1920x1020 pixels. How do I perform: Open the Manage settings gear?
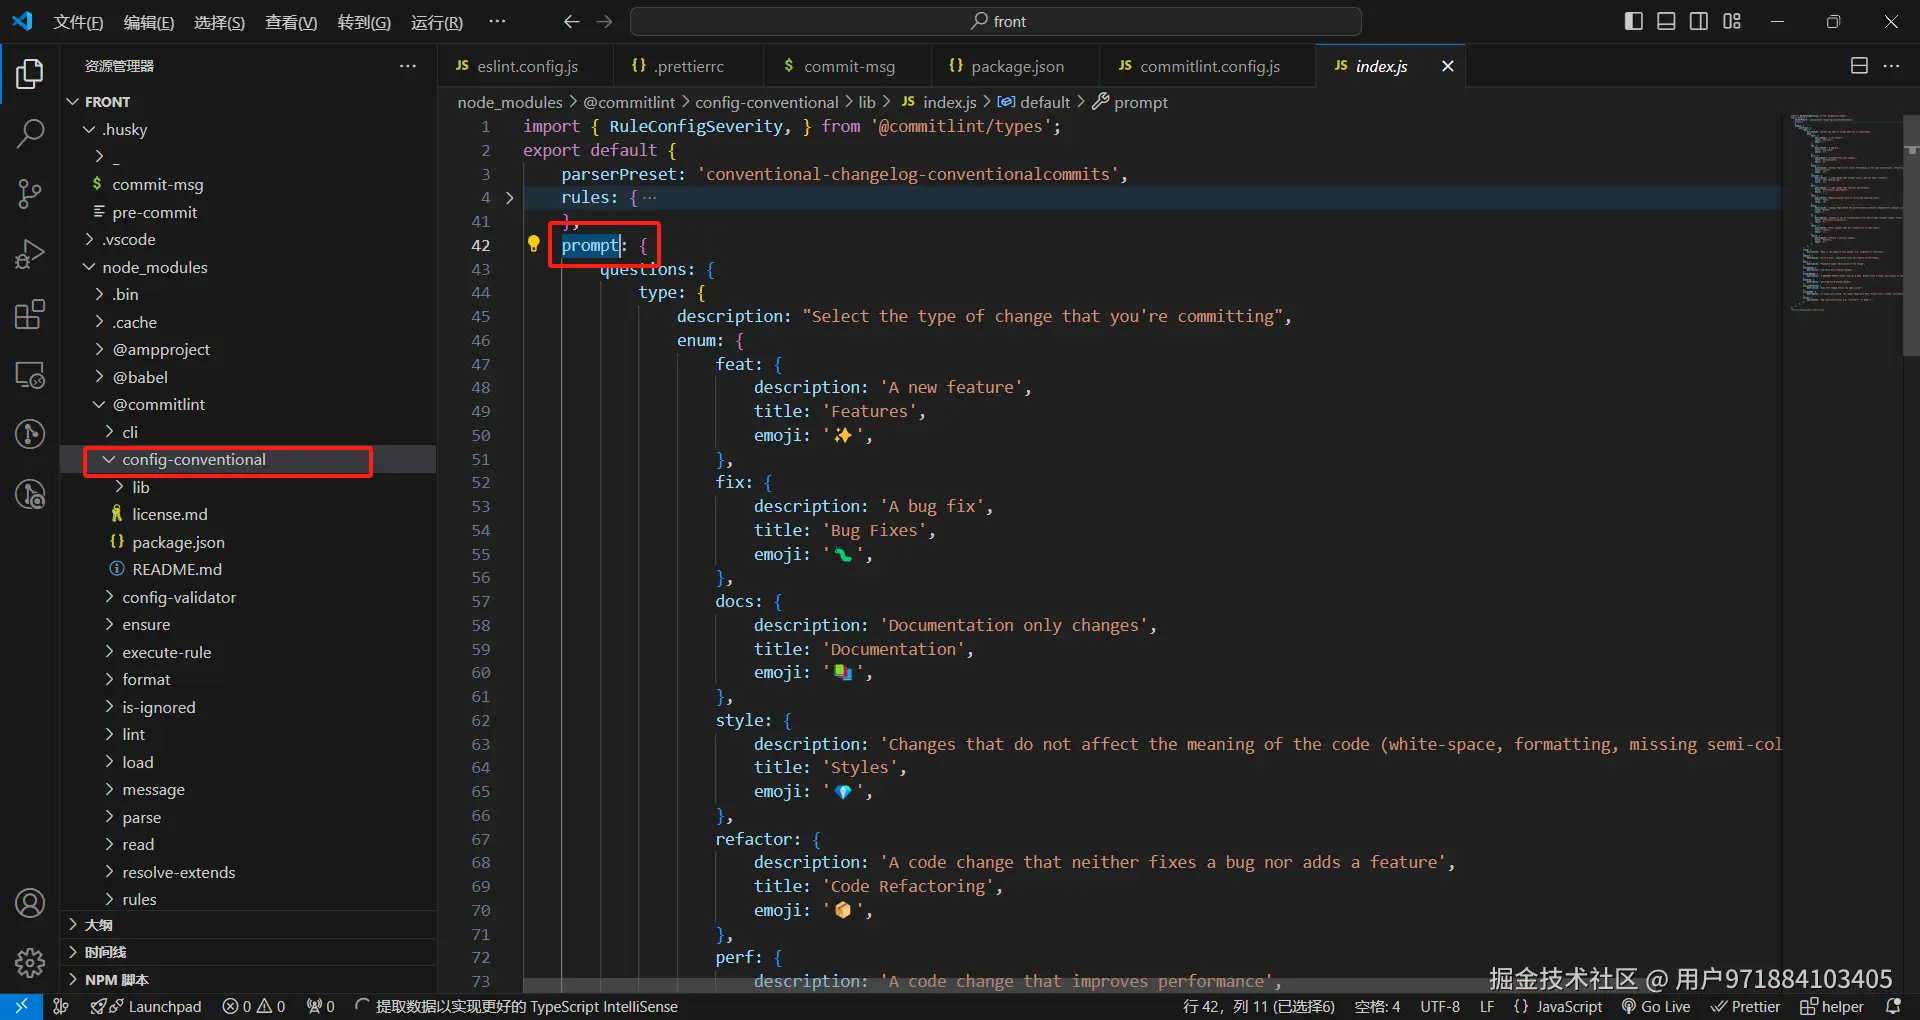click(x=30, y=962)
